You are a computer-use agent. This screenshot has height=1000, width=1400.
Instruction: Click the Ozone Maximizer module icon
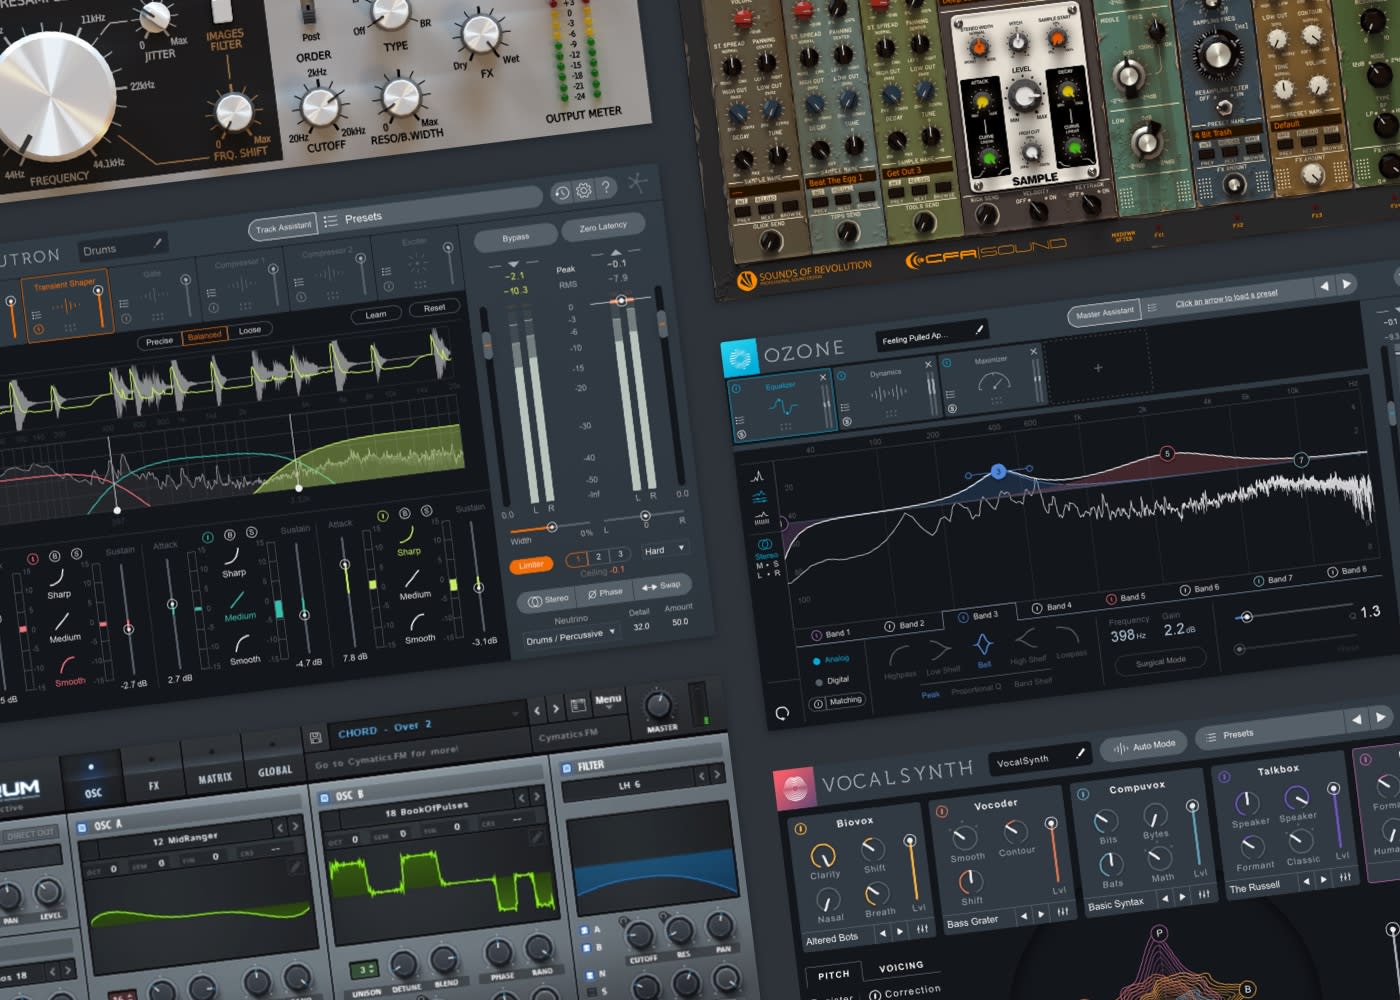coord(993,383)
